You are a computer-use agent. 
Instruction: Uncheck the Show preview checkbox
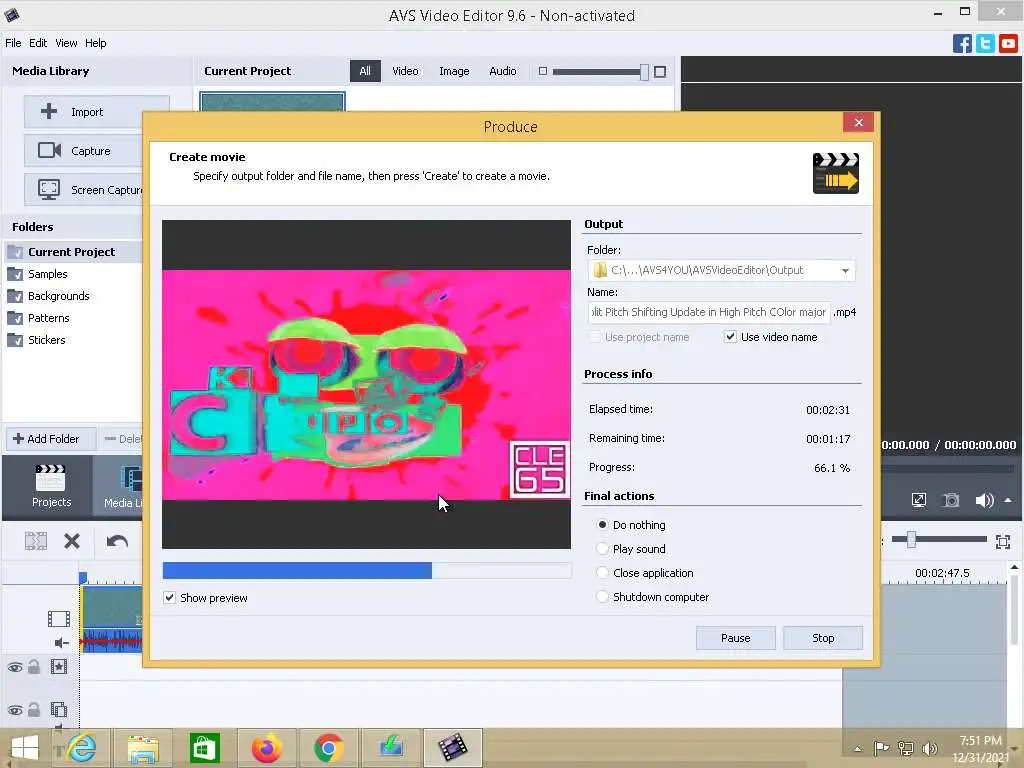pos(170,598)
